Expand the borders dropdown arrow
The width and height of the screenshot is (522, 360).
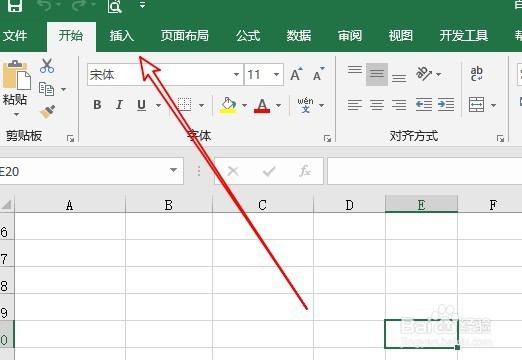pyautogui.click(x=201, y=105)
